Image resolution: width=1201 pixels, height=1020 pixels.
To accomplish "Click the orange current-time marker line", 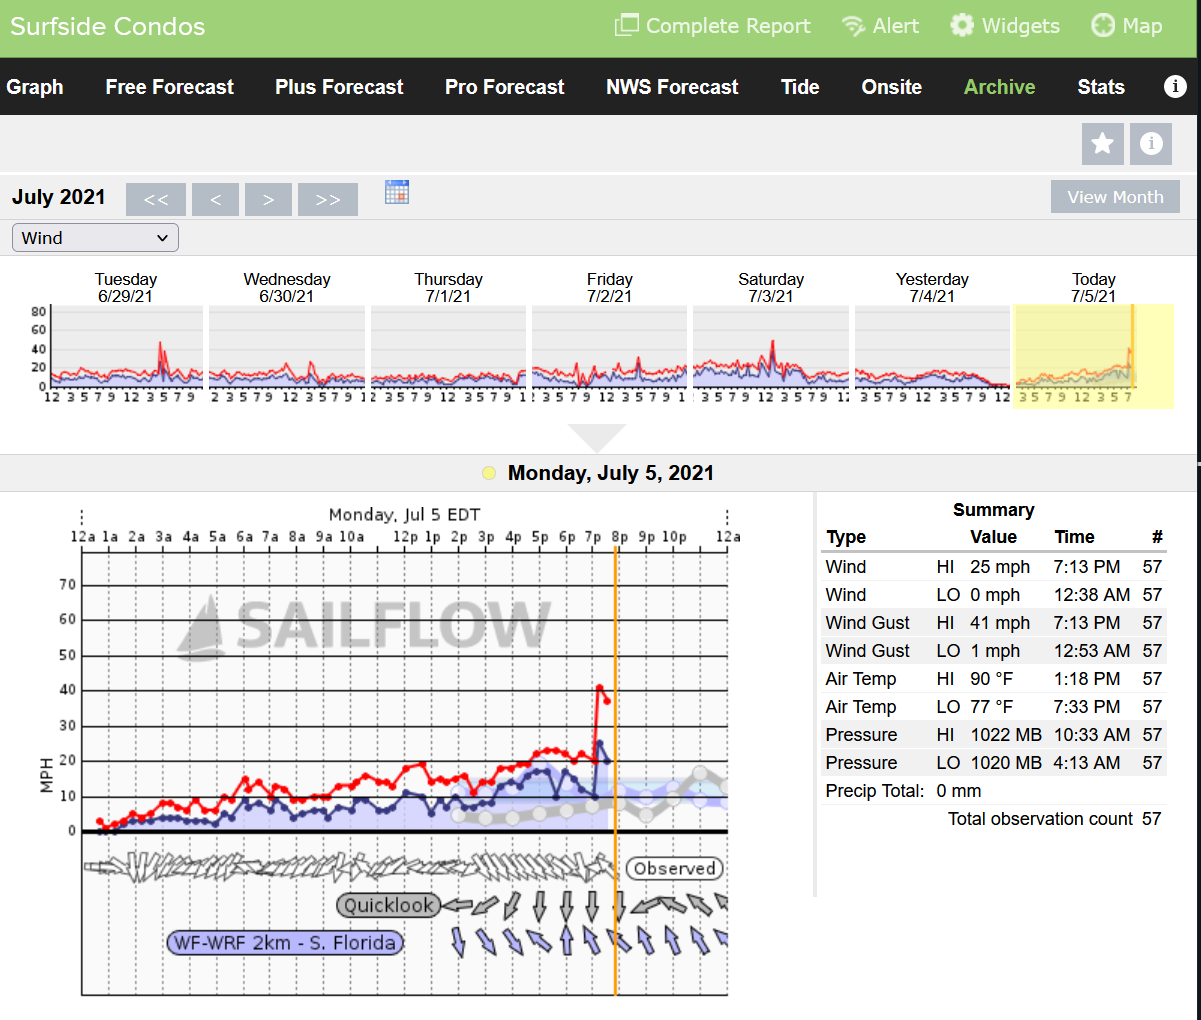I will pos(615,770).
